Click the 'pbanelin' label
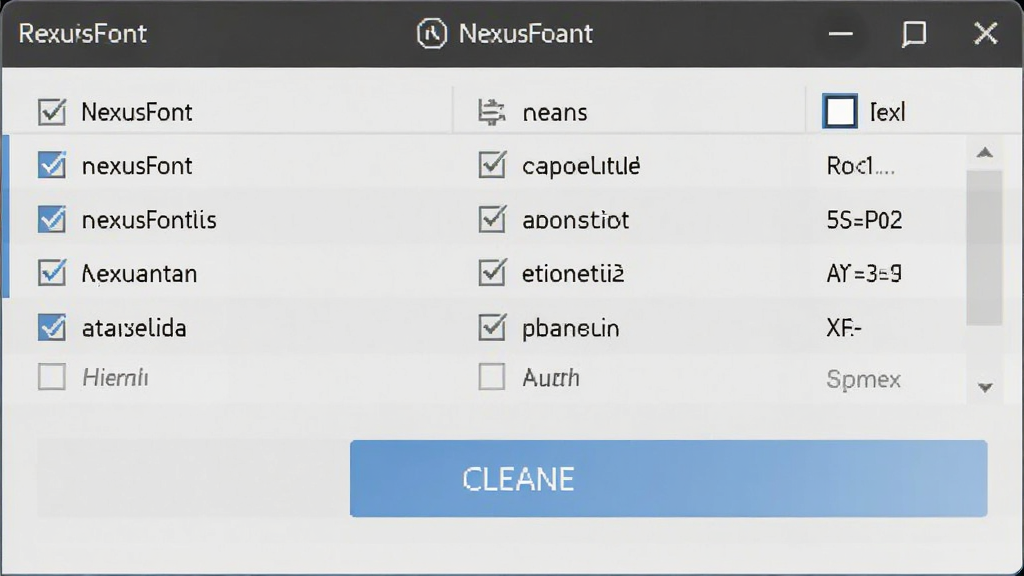The image size is (1024, 576). (x=571, y=328)
